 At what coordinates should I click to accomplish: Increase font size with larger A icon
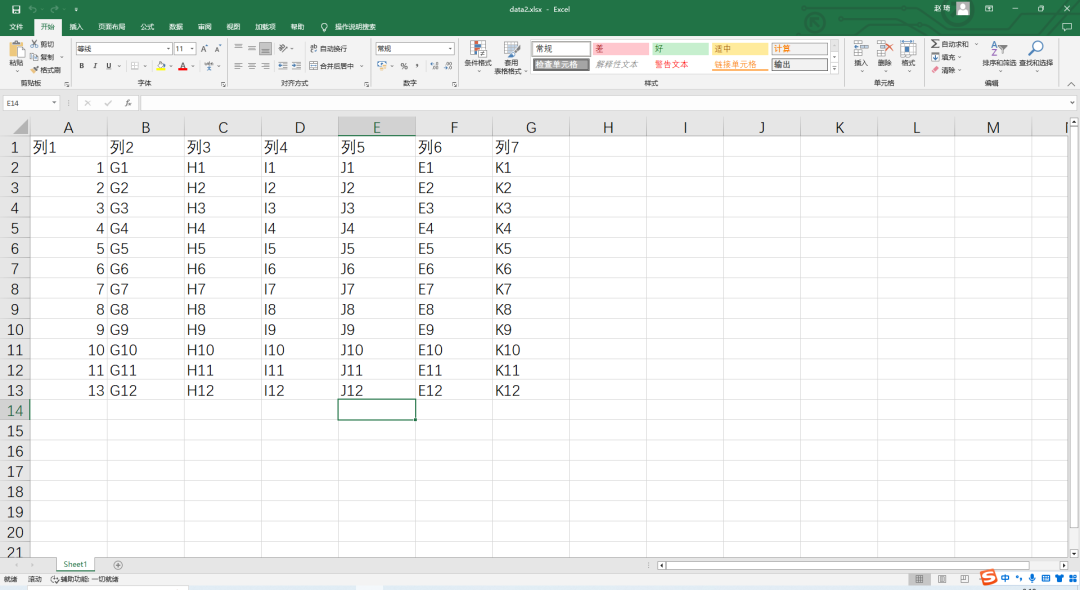click(204, 49)
